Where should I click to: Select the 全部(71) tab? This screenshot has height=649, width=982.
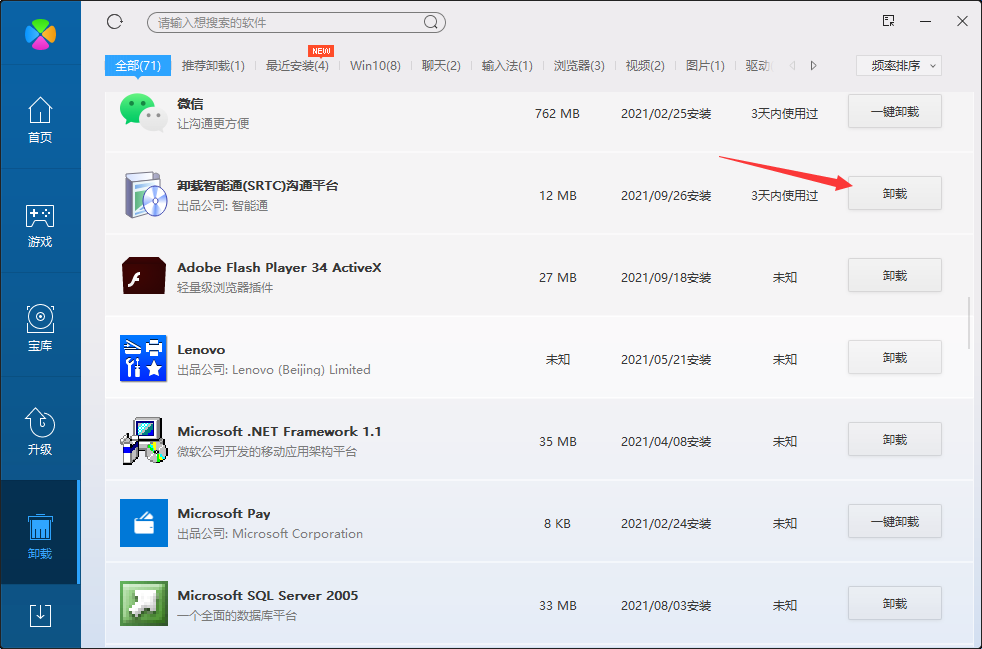(x=138, y=65)
